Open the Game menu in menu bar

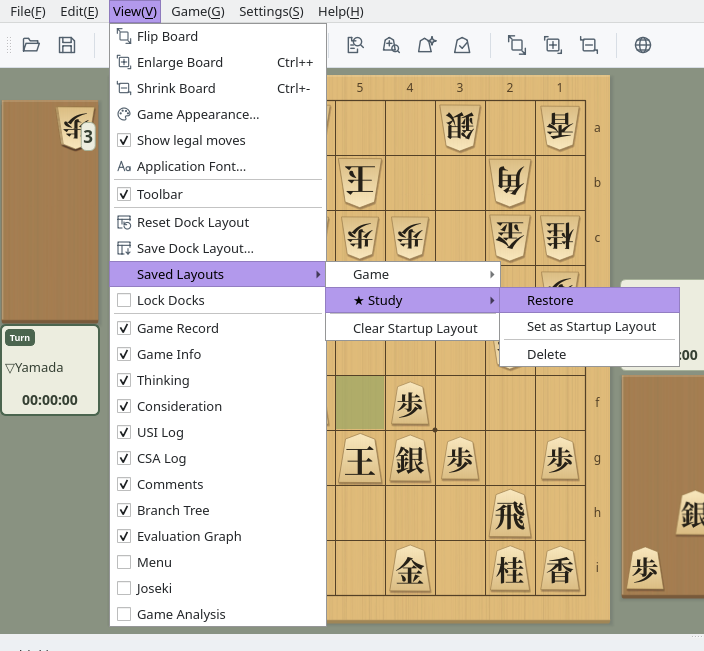198,12
